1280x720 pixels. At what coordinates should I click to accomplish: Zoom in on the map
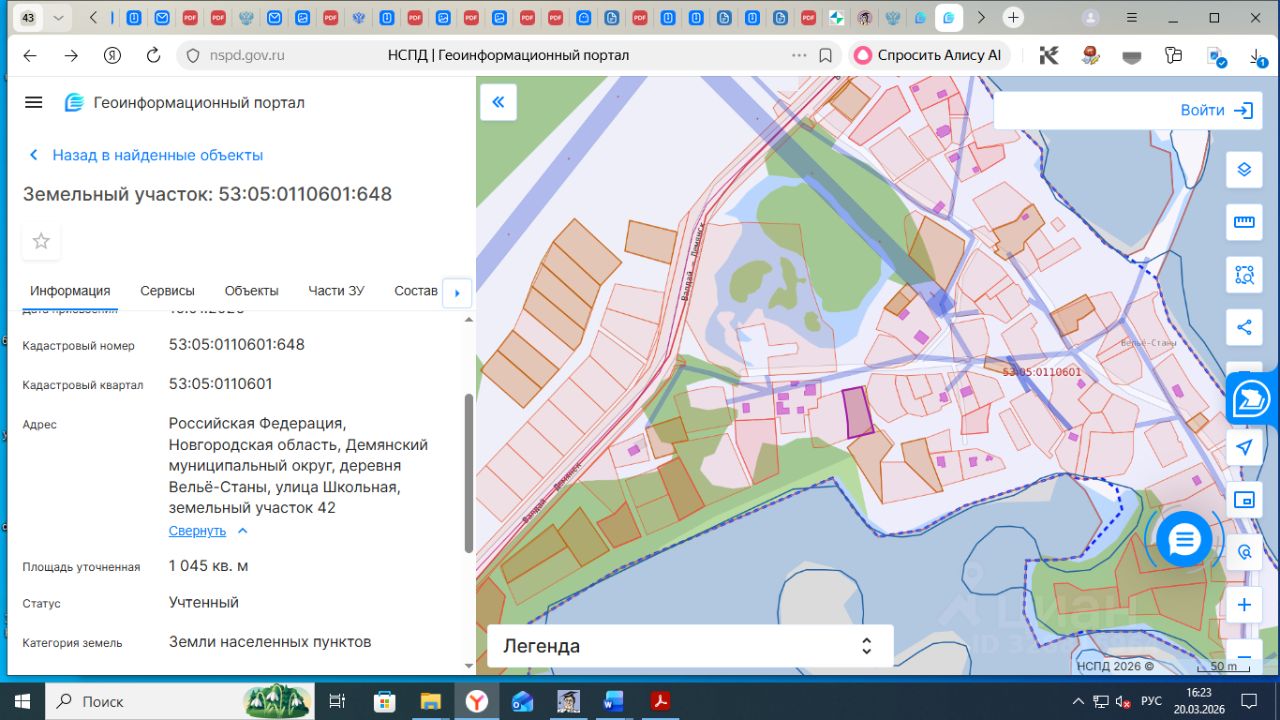(x=1244, y=605)
